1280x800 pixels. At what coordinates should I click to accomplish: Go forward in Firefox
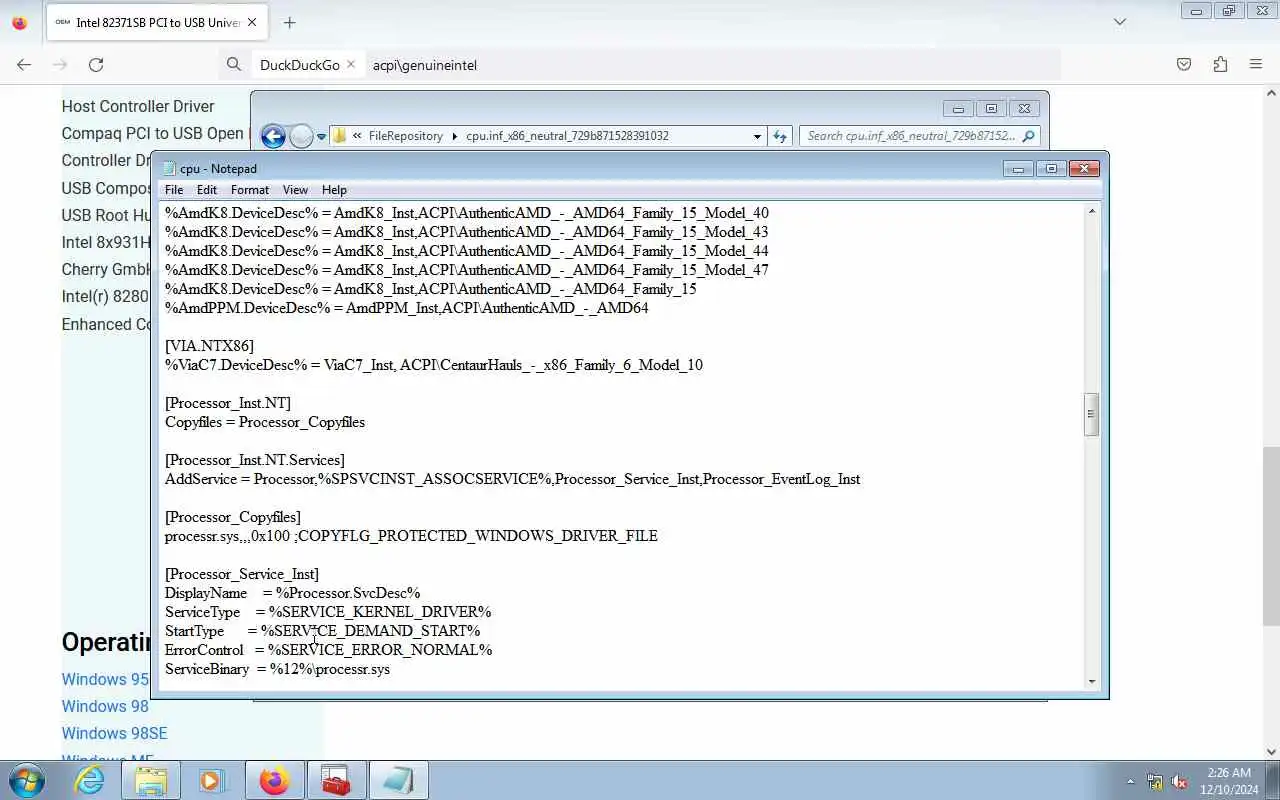coord(60,64)
